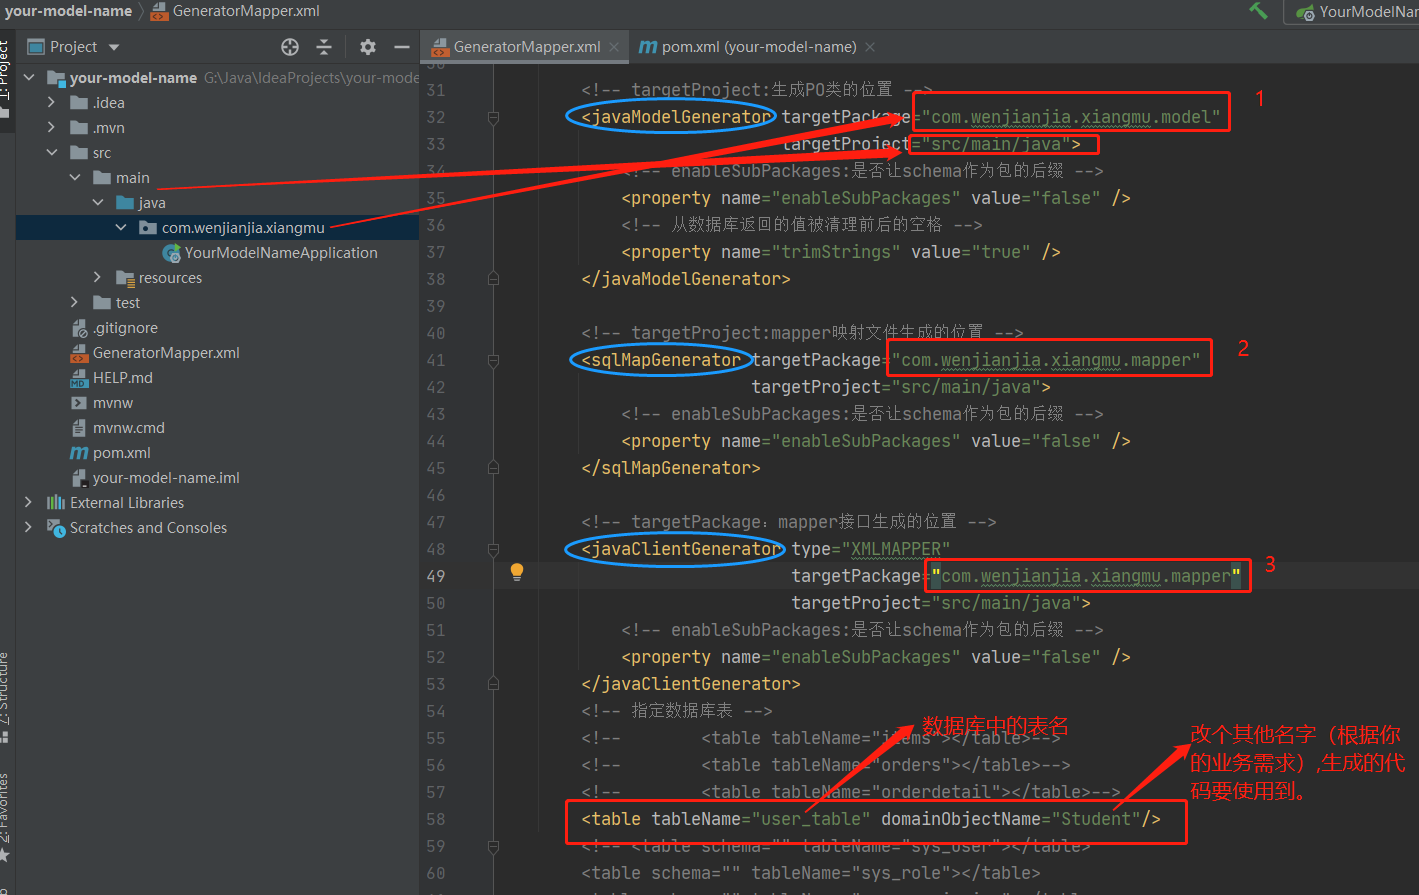This screenshot has height=895, width=1419.
Task: Expand the .idea folder
Action: pyautogui.click(x=51, y=103)
